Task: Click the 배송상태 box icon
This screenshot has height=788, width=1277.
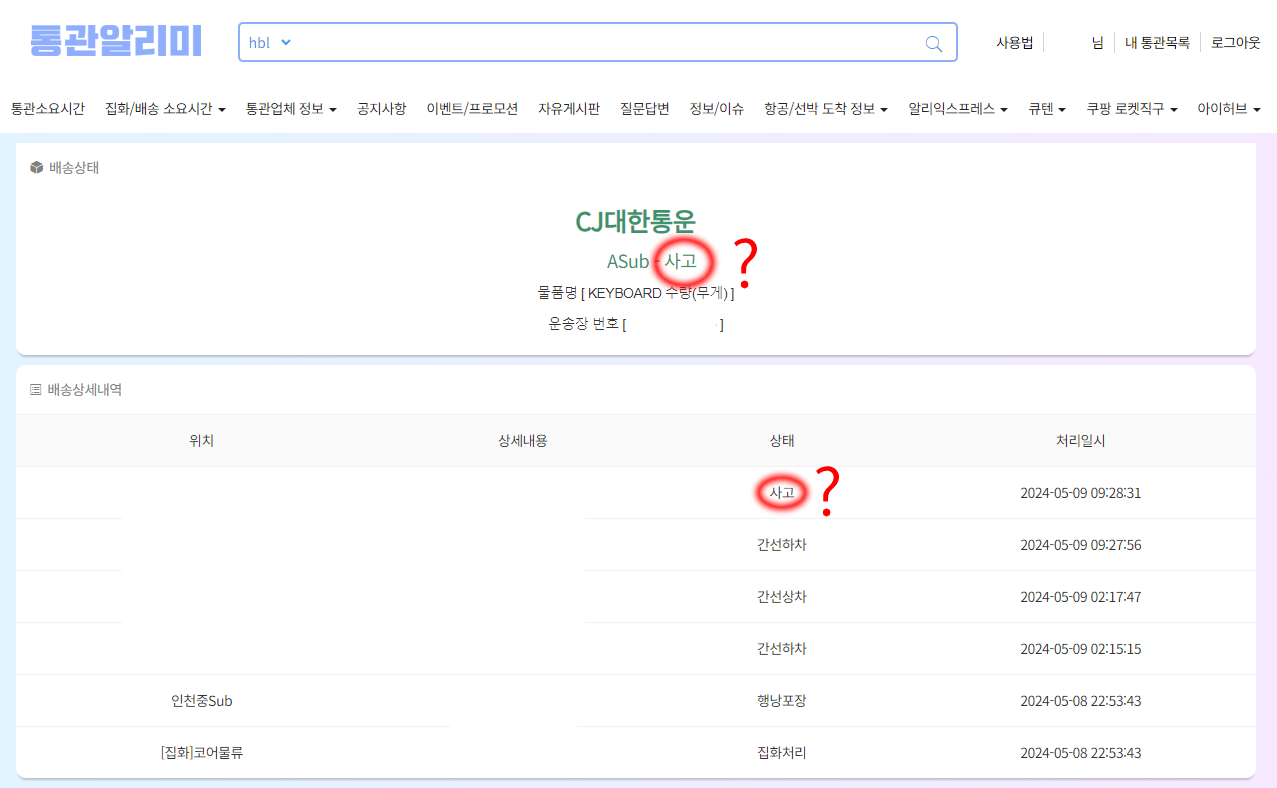Action: (37, 167)
